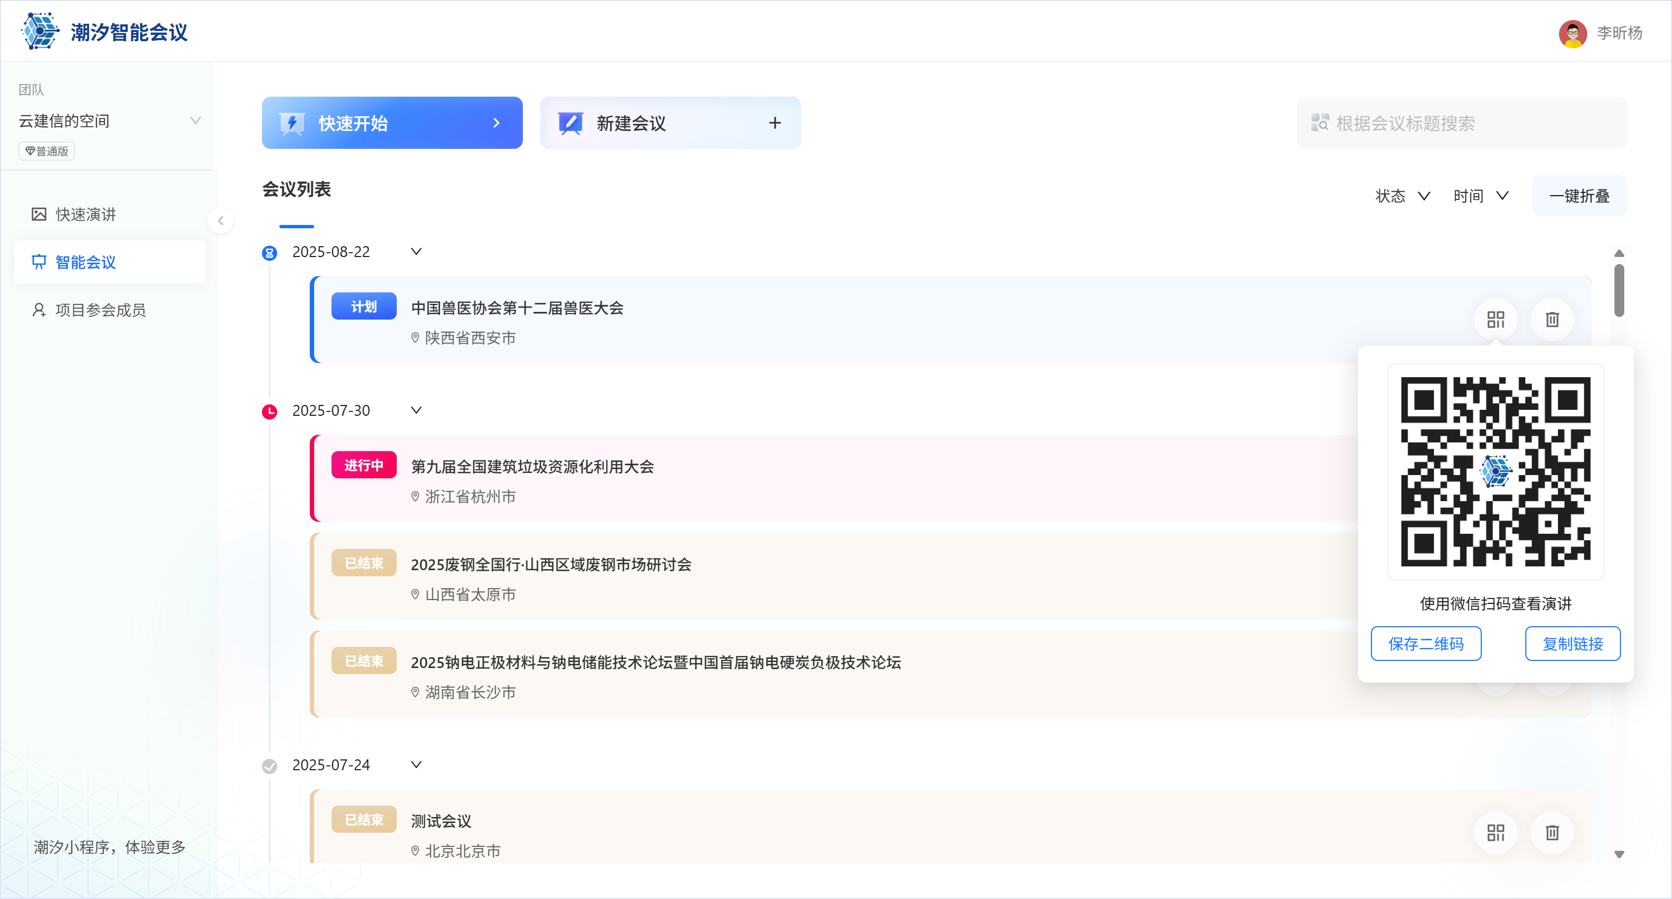The image size is (1672, 899).
Task: Click the 项目参会成员 person icon
Action: [39, 310]
